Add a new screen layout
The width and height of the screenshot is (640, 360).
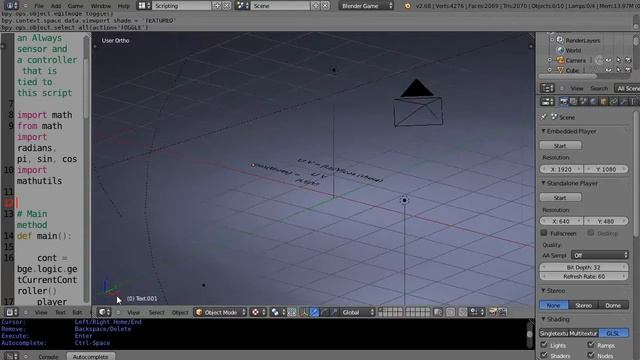pyautogui.click(x=217, y=6)
